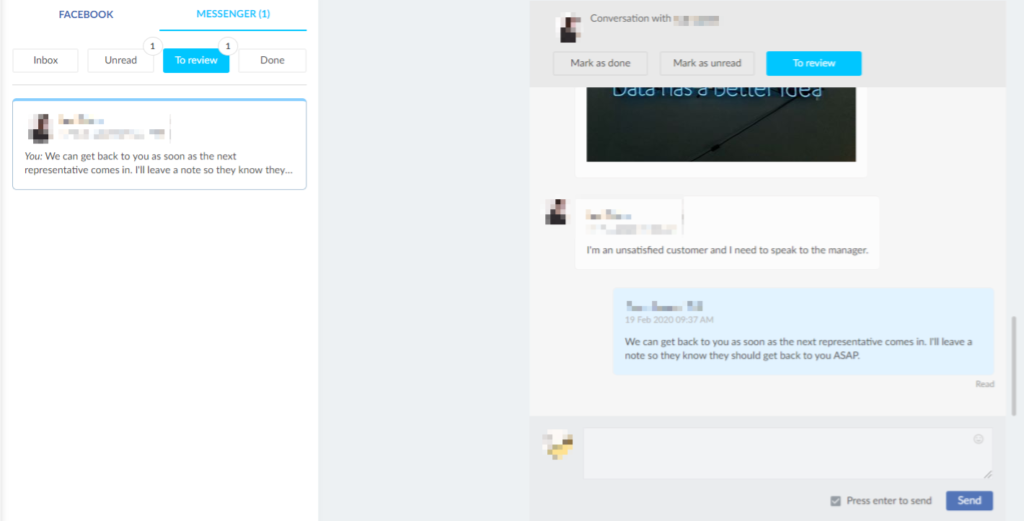This screenshot has height=521, width=1024.
Task: Show the Inbox filter
Action: [x=46, y=61]
